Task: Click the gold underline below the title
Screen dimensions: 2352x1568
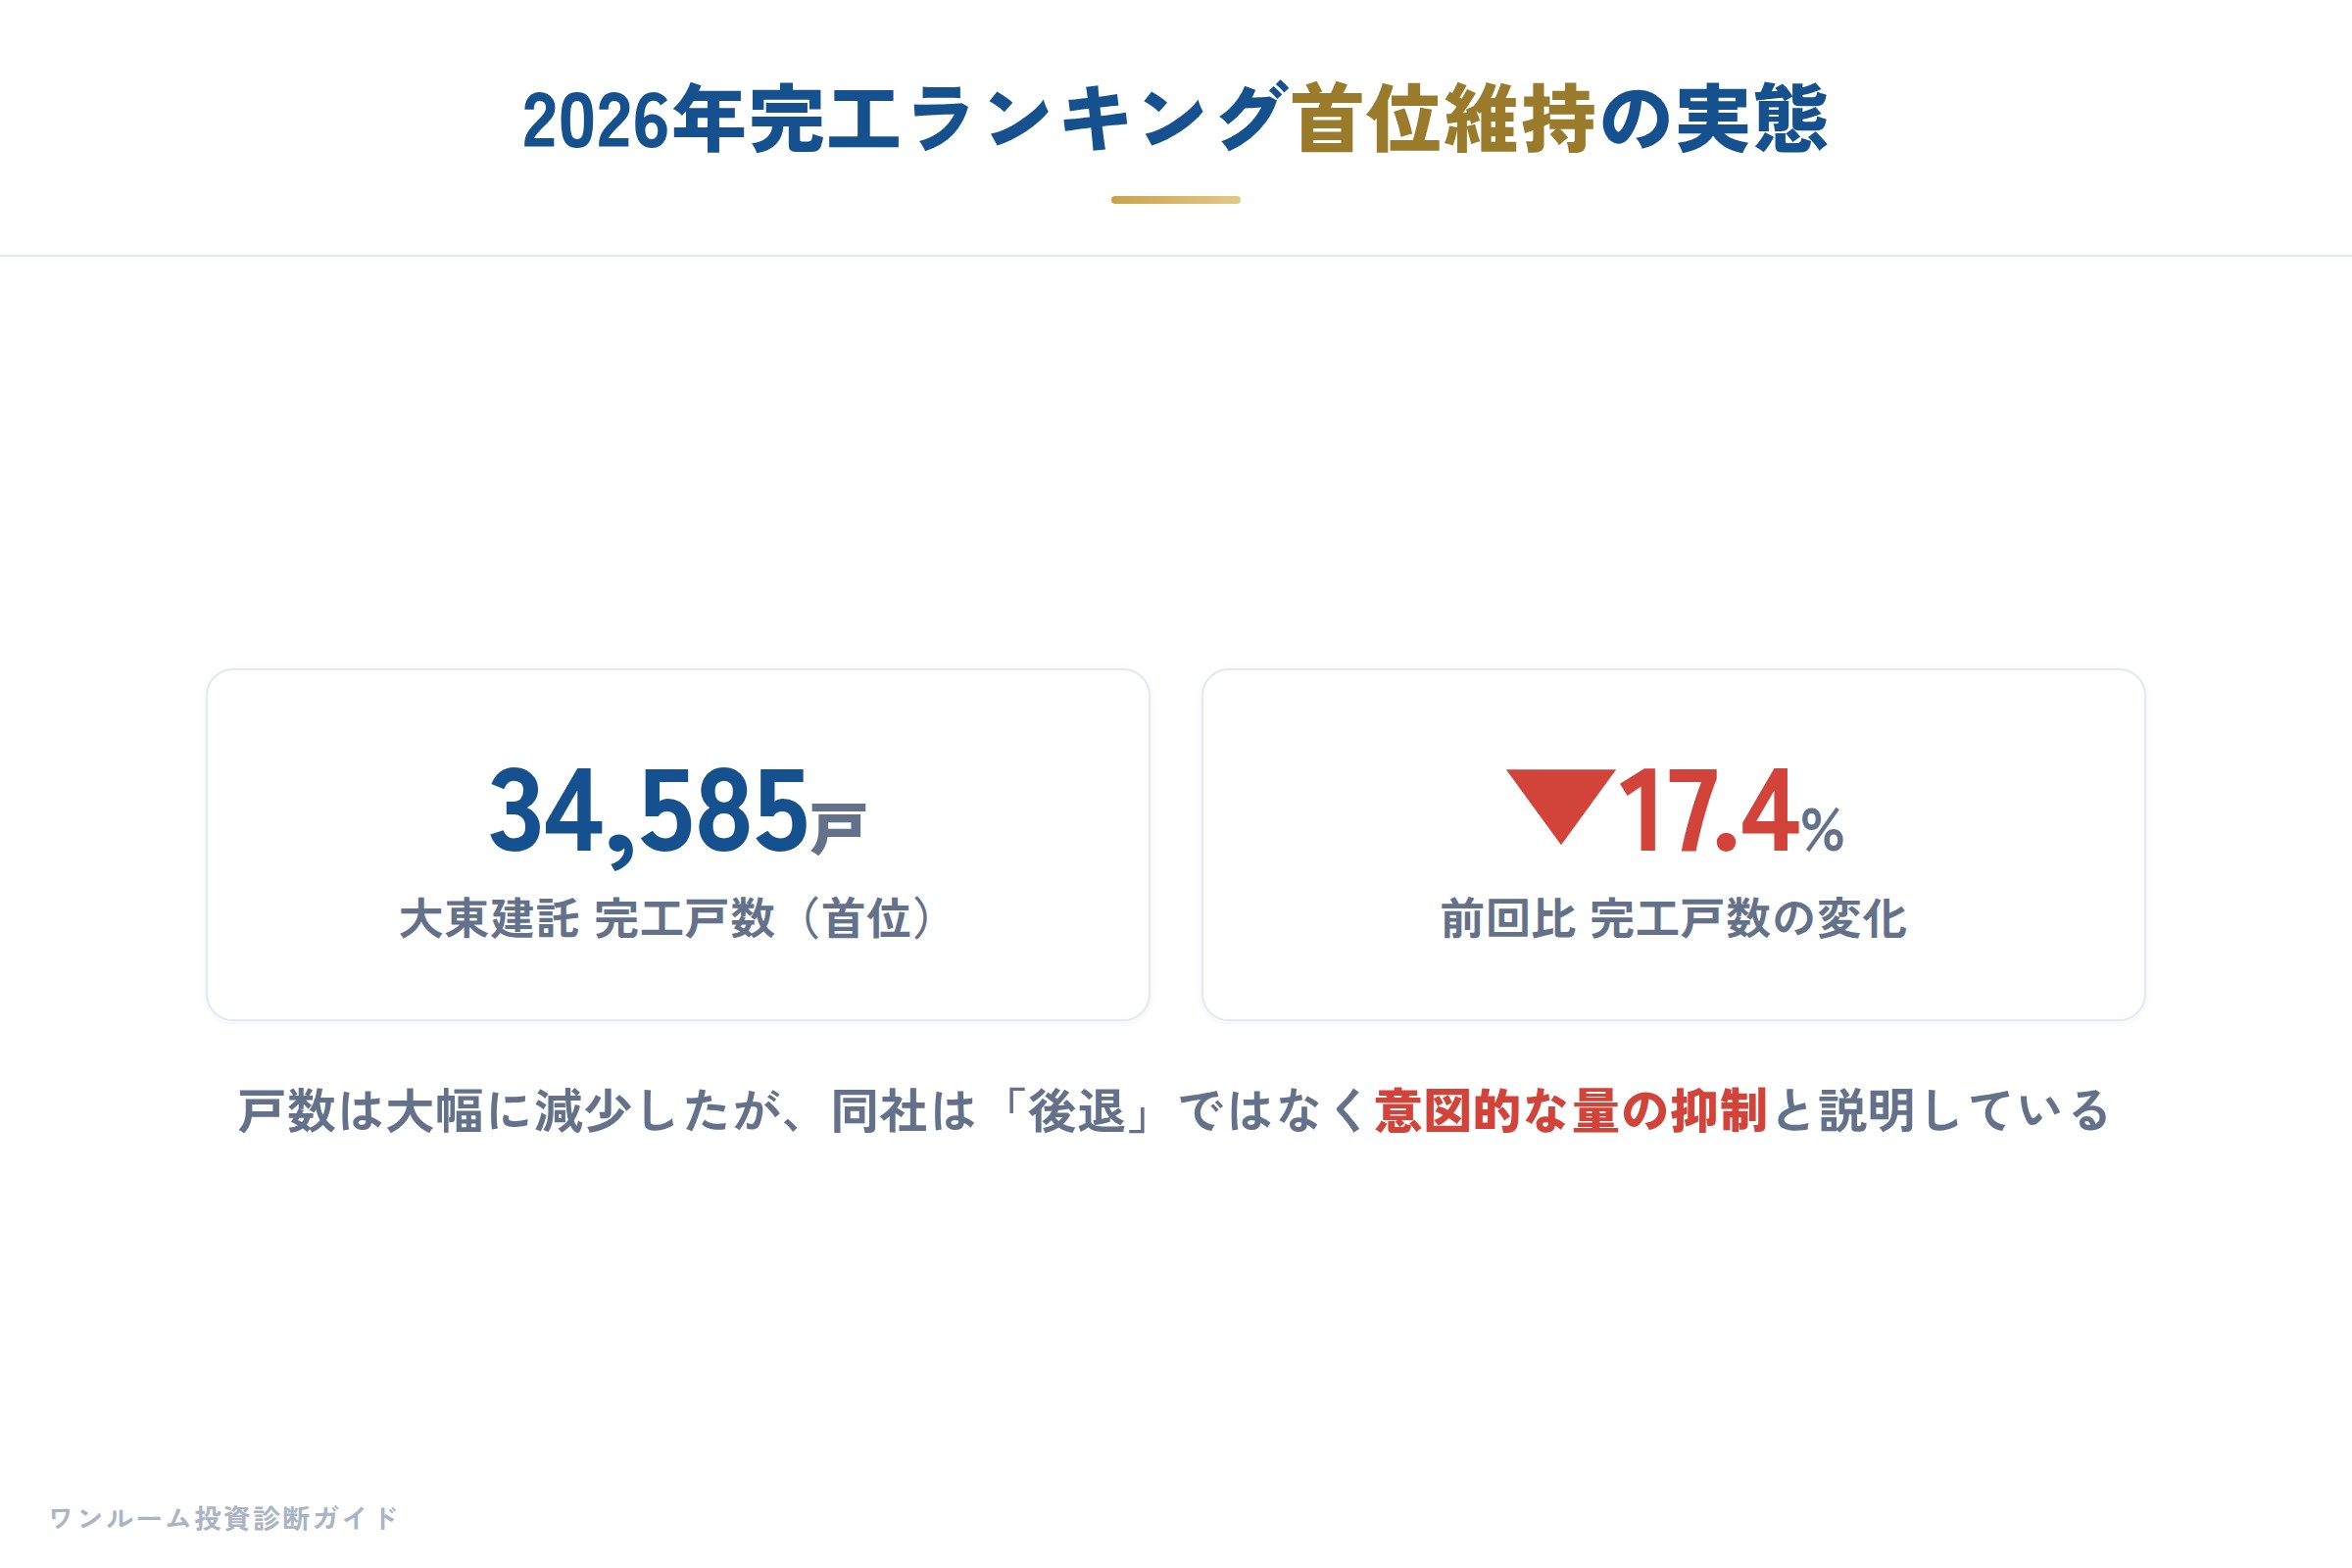Action: click(x=1176, y=200)
